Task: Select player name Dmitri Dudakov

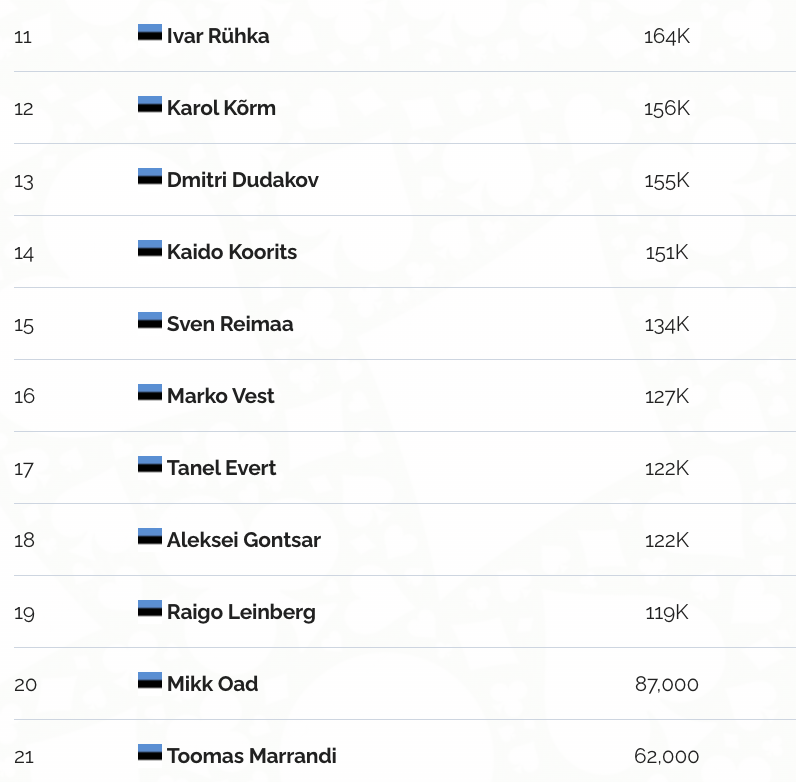Action: point(243,180)
